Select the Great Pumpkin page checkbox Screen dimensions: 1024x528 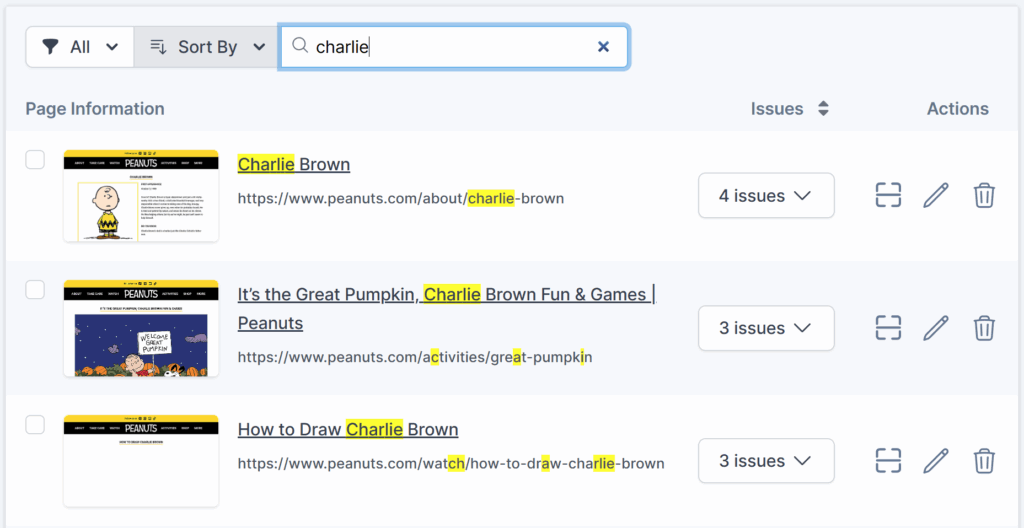(x=35, y=290)
